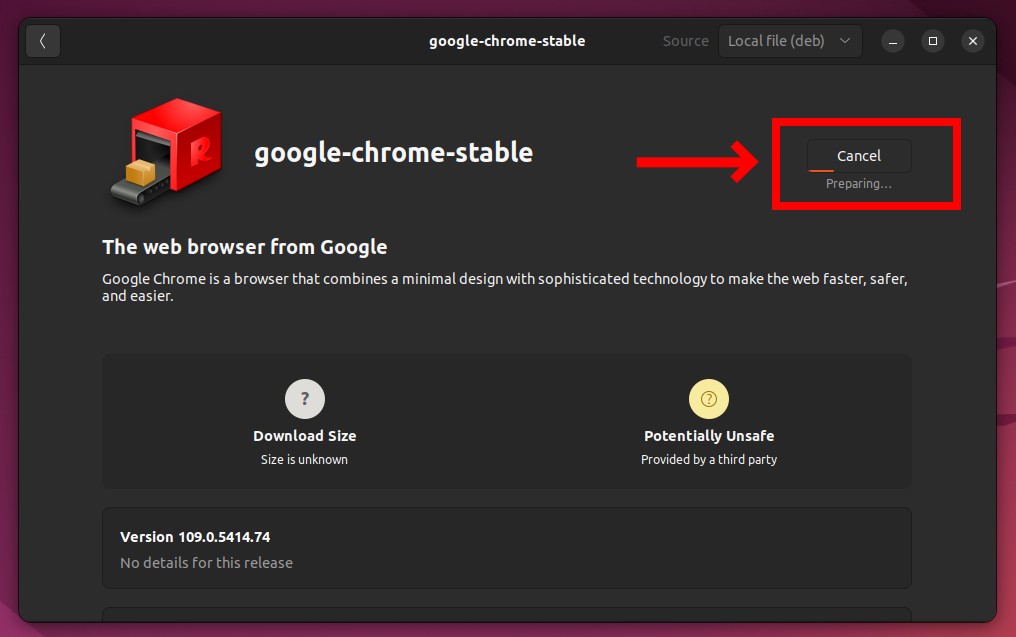Click the large google-chrome-stable app name
Image resolution: width=1016 pixels, height=637 pixels.
(x=393, y=153)
